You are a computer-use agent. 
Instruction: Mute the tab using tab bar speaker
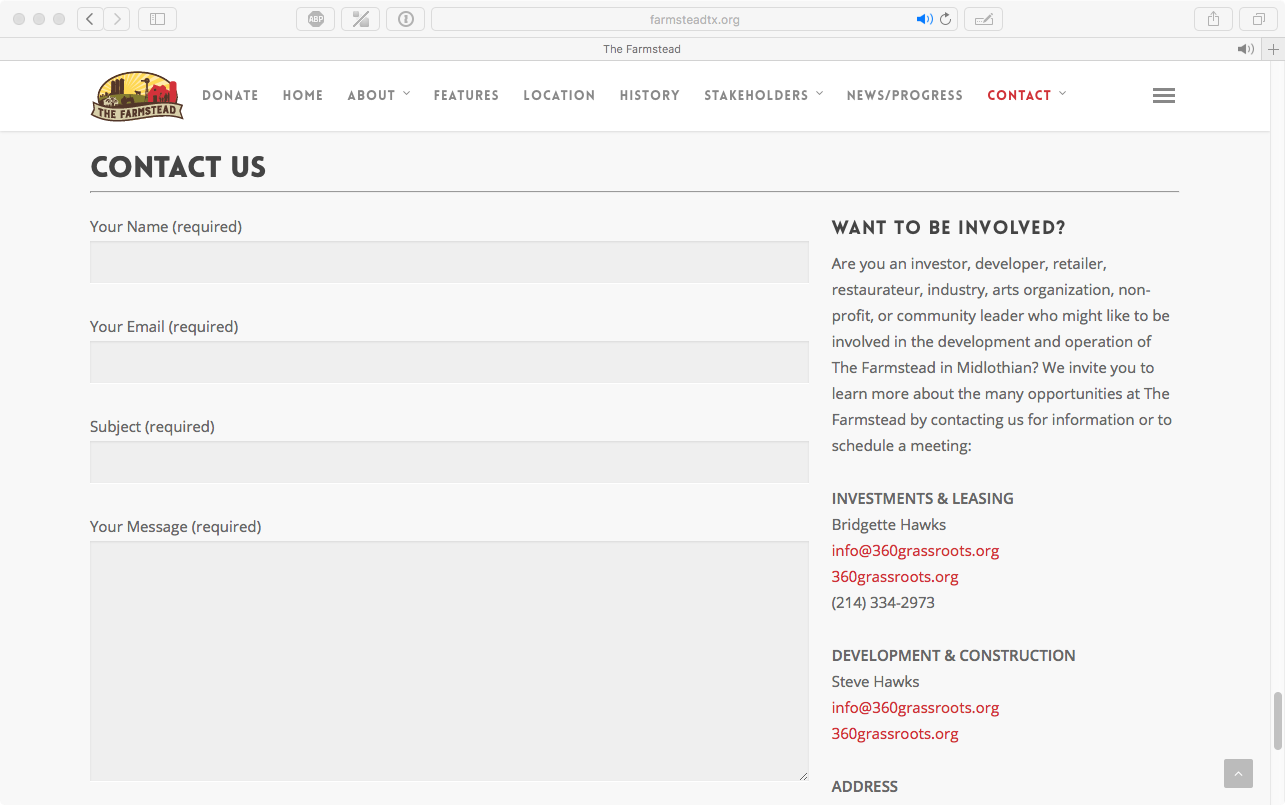coord(1245,49)
